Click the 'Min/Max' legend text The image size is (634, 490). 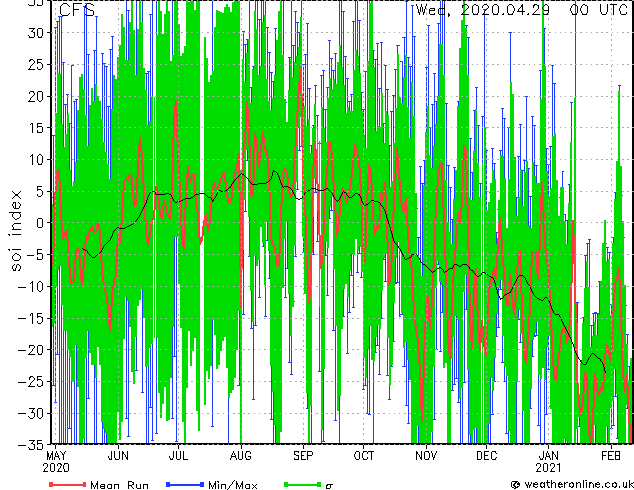pos(232,485)
